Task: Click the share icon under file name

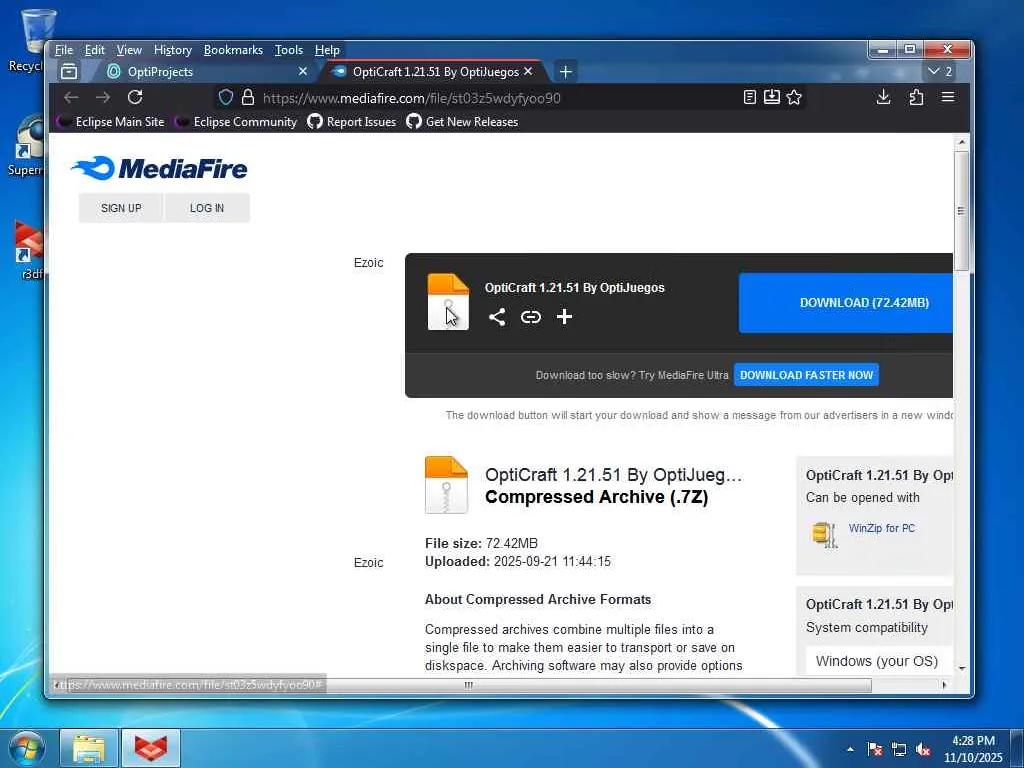Action: tap(497, 317)
